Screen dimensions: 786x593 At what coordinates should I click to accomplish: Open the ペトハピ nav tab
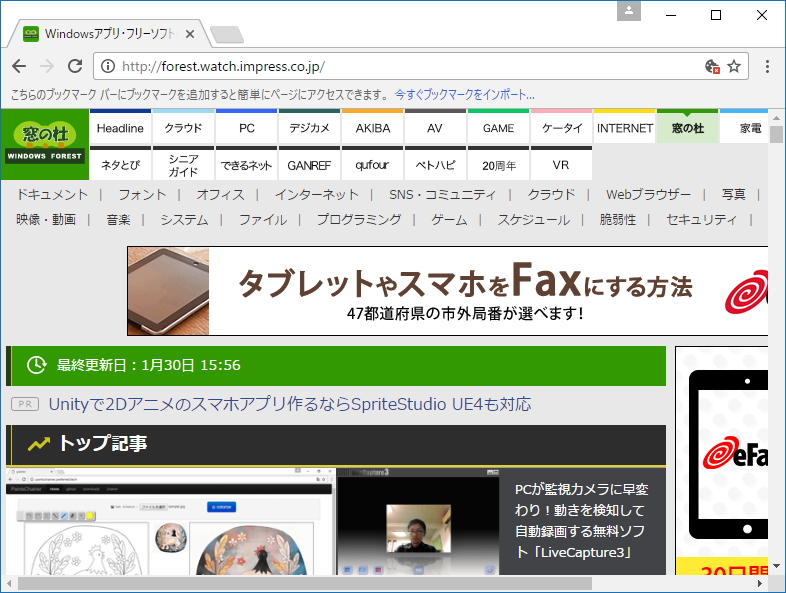click(435, 163)
